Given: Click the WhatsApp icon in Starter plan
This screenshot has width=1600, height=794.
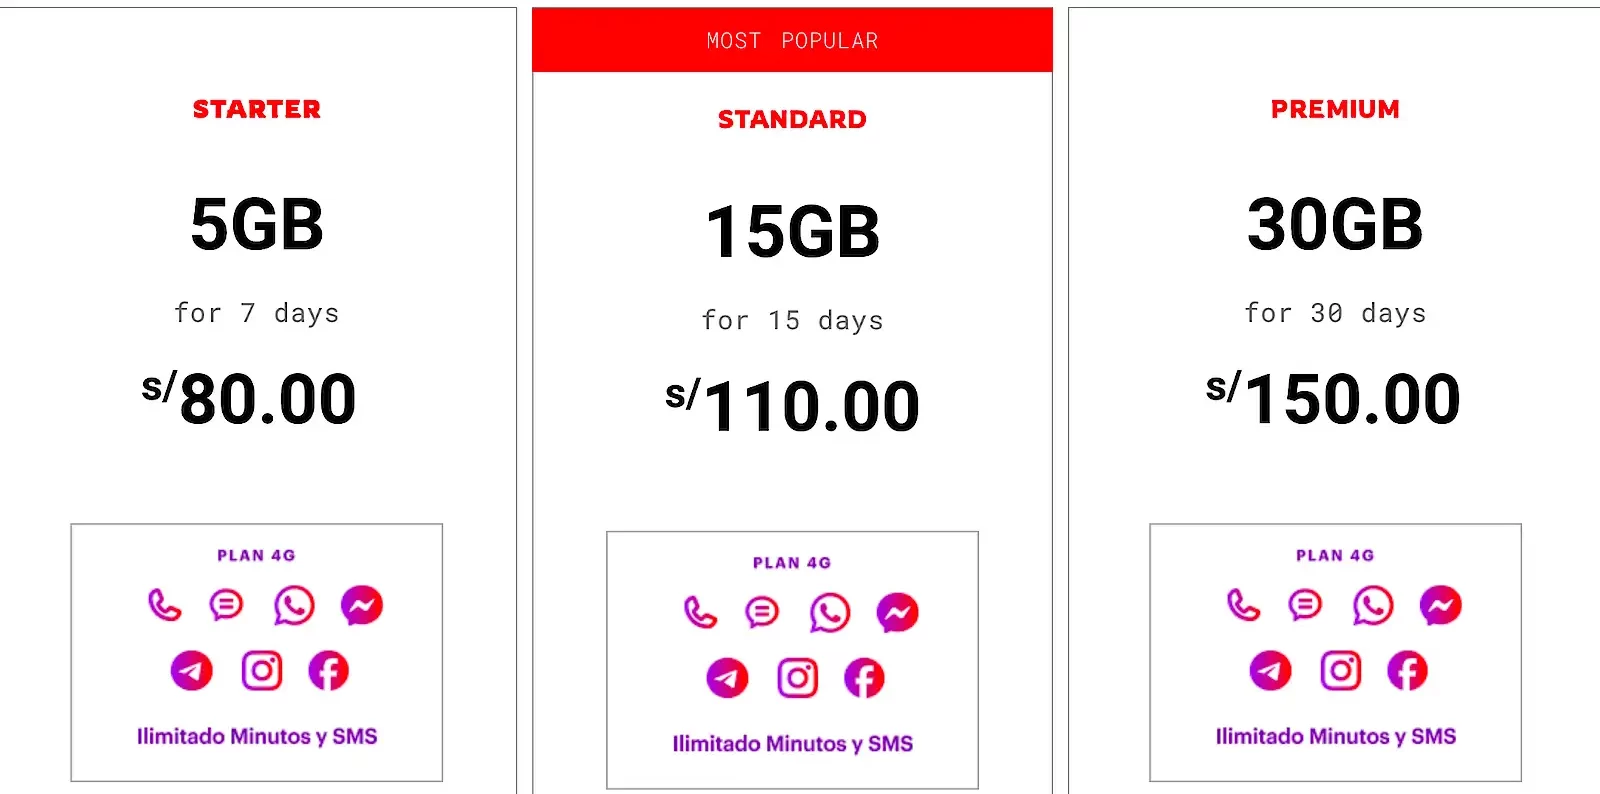Looking at the screenshot, I should pyautogui.click(x=294, y=606).
